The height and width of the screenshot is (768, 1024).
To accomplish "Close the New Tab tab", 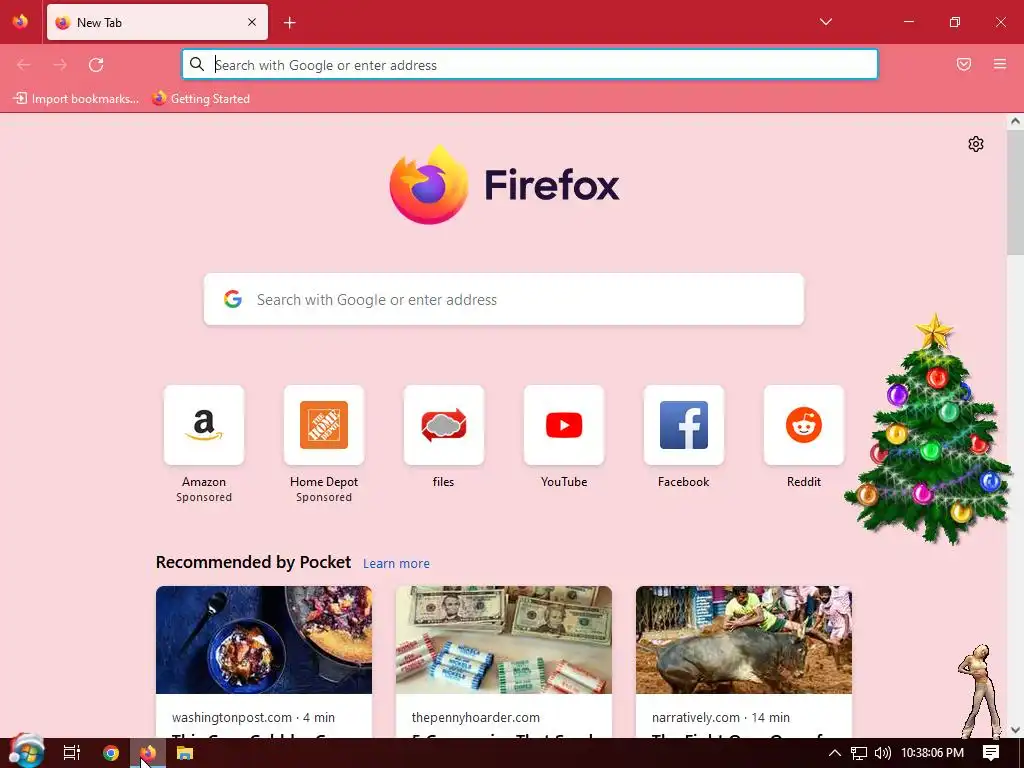I will tap(252, 22).
